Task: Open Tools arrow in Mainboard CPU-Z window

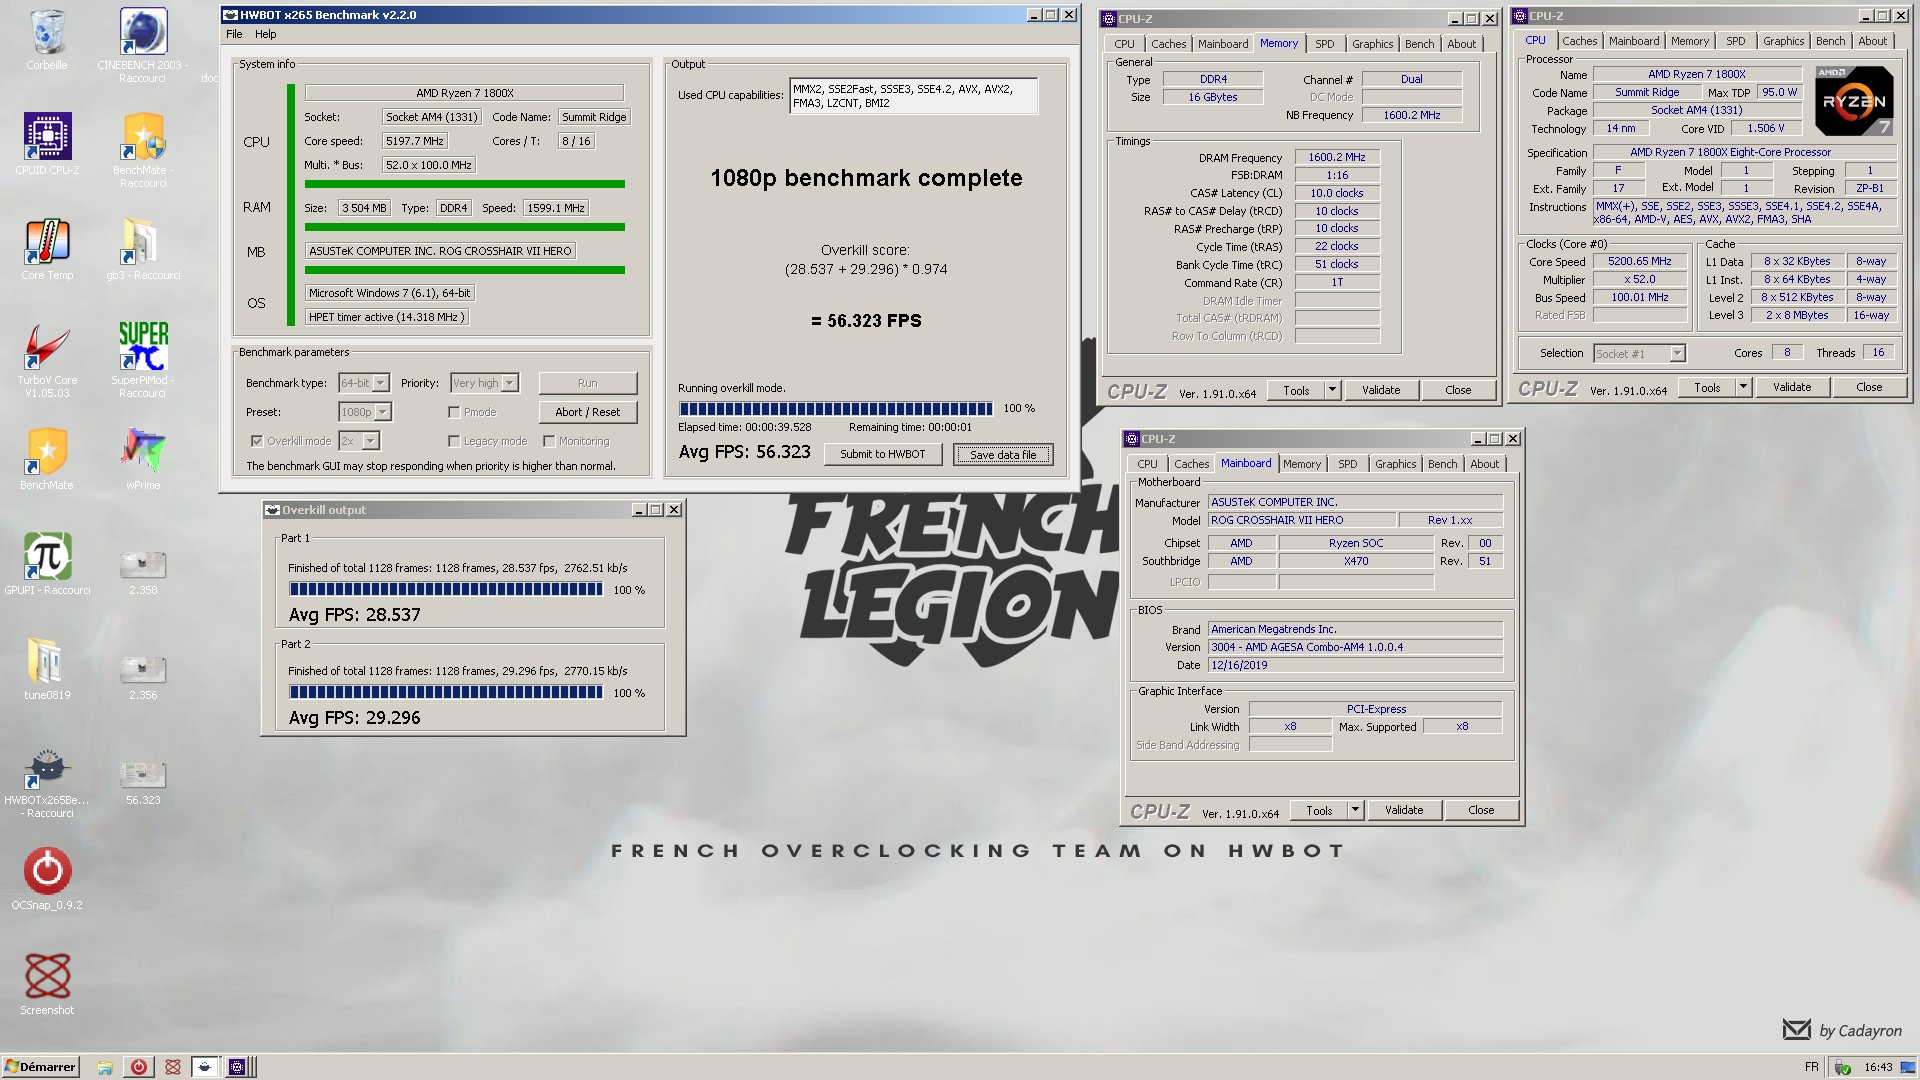Action: point(1355,810)
